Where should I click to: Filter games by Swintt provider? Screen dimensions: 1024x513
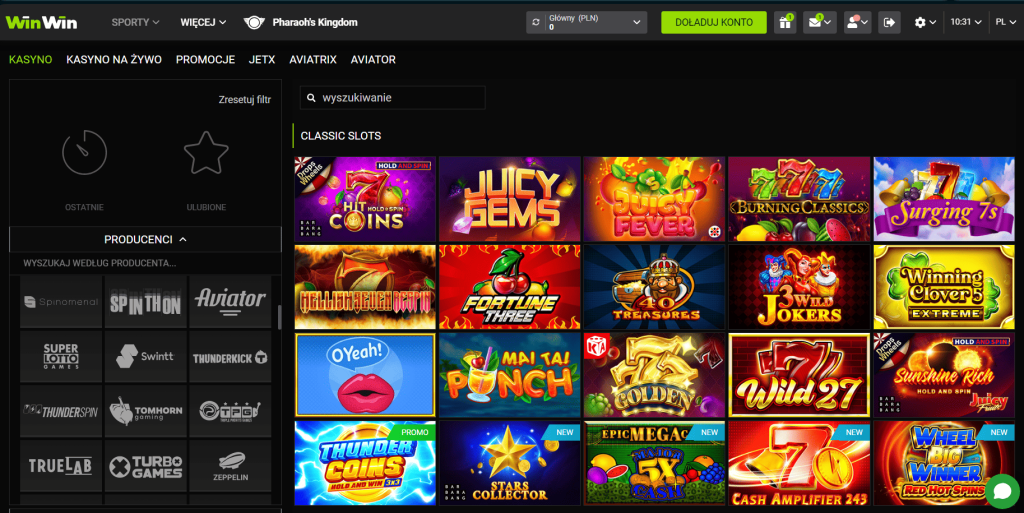(145, 357)
